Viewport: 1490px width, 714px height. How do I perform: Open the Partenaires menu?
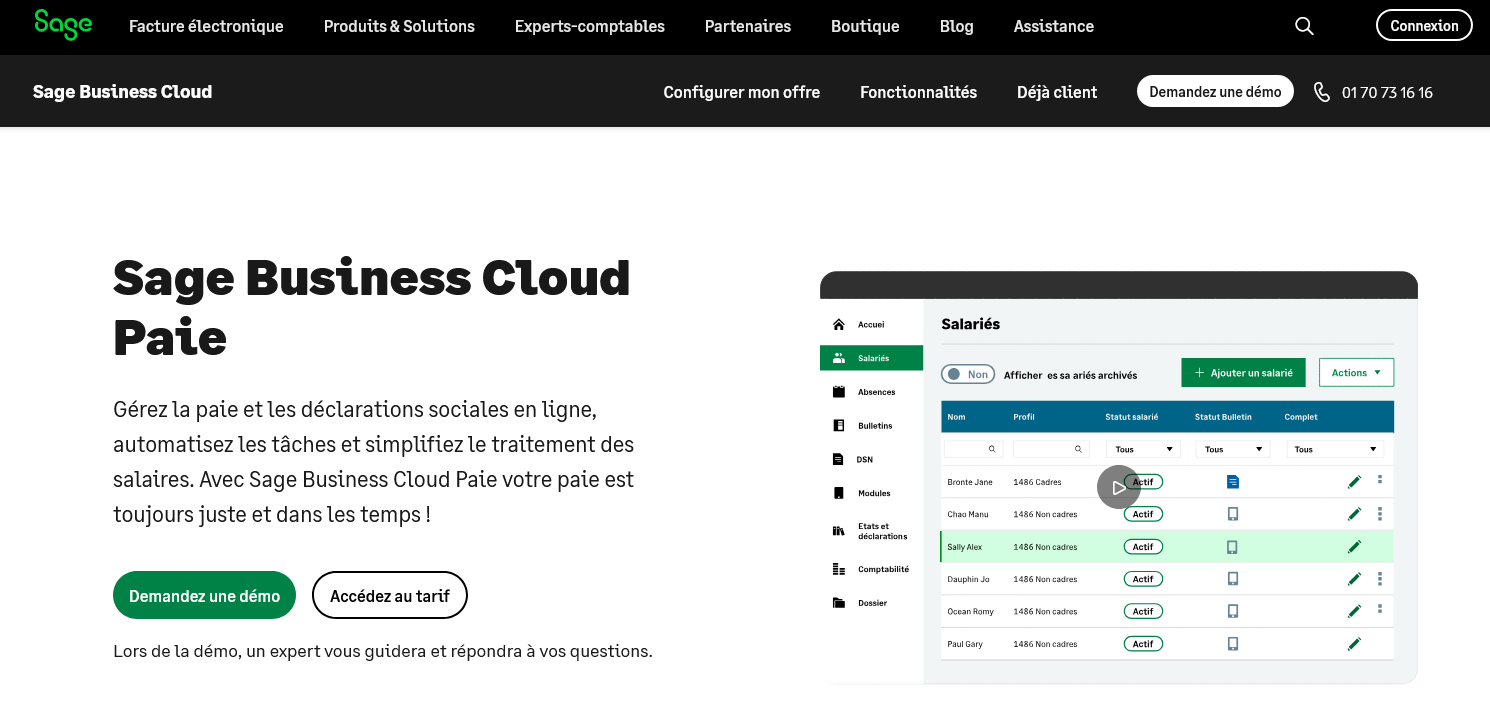pos(748,26)
